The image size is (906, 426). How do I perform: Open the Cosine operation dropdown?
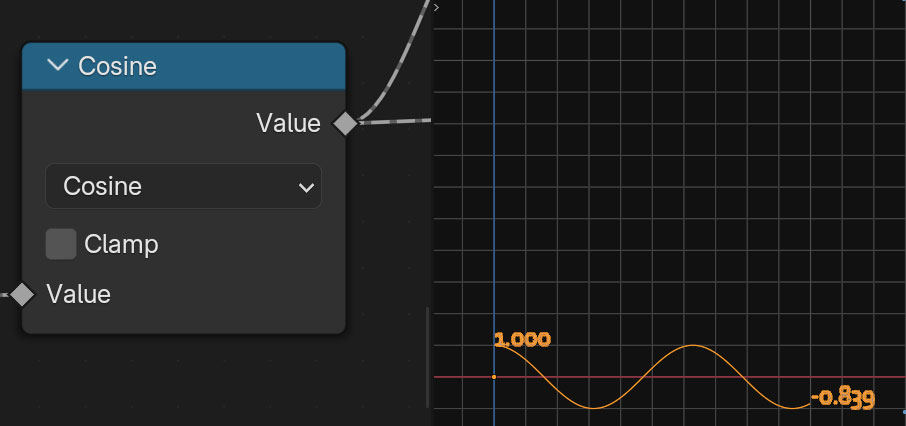[x=183, y=187]
